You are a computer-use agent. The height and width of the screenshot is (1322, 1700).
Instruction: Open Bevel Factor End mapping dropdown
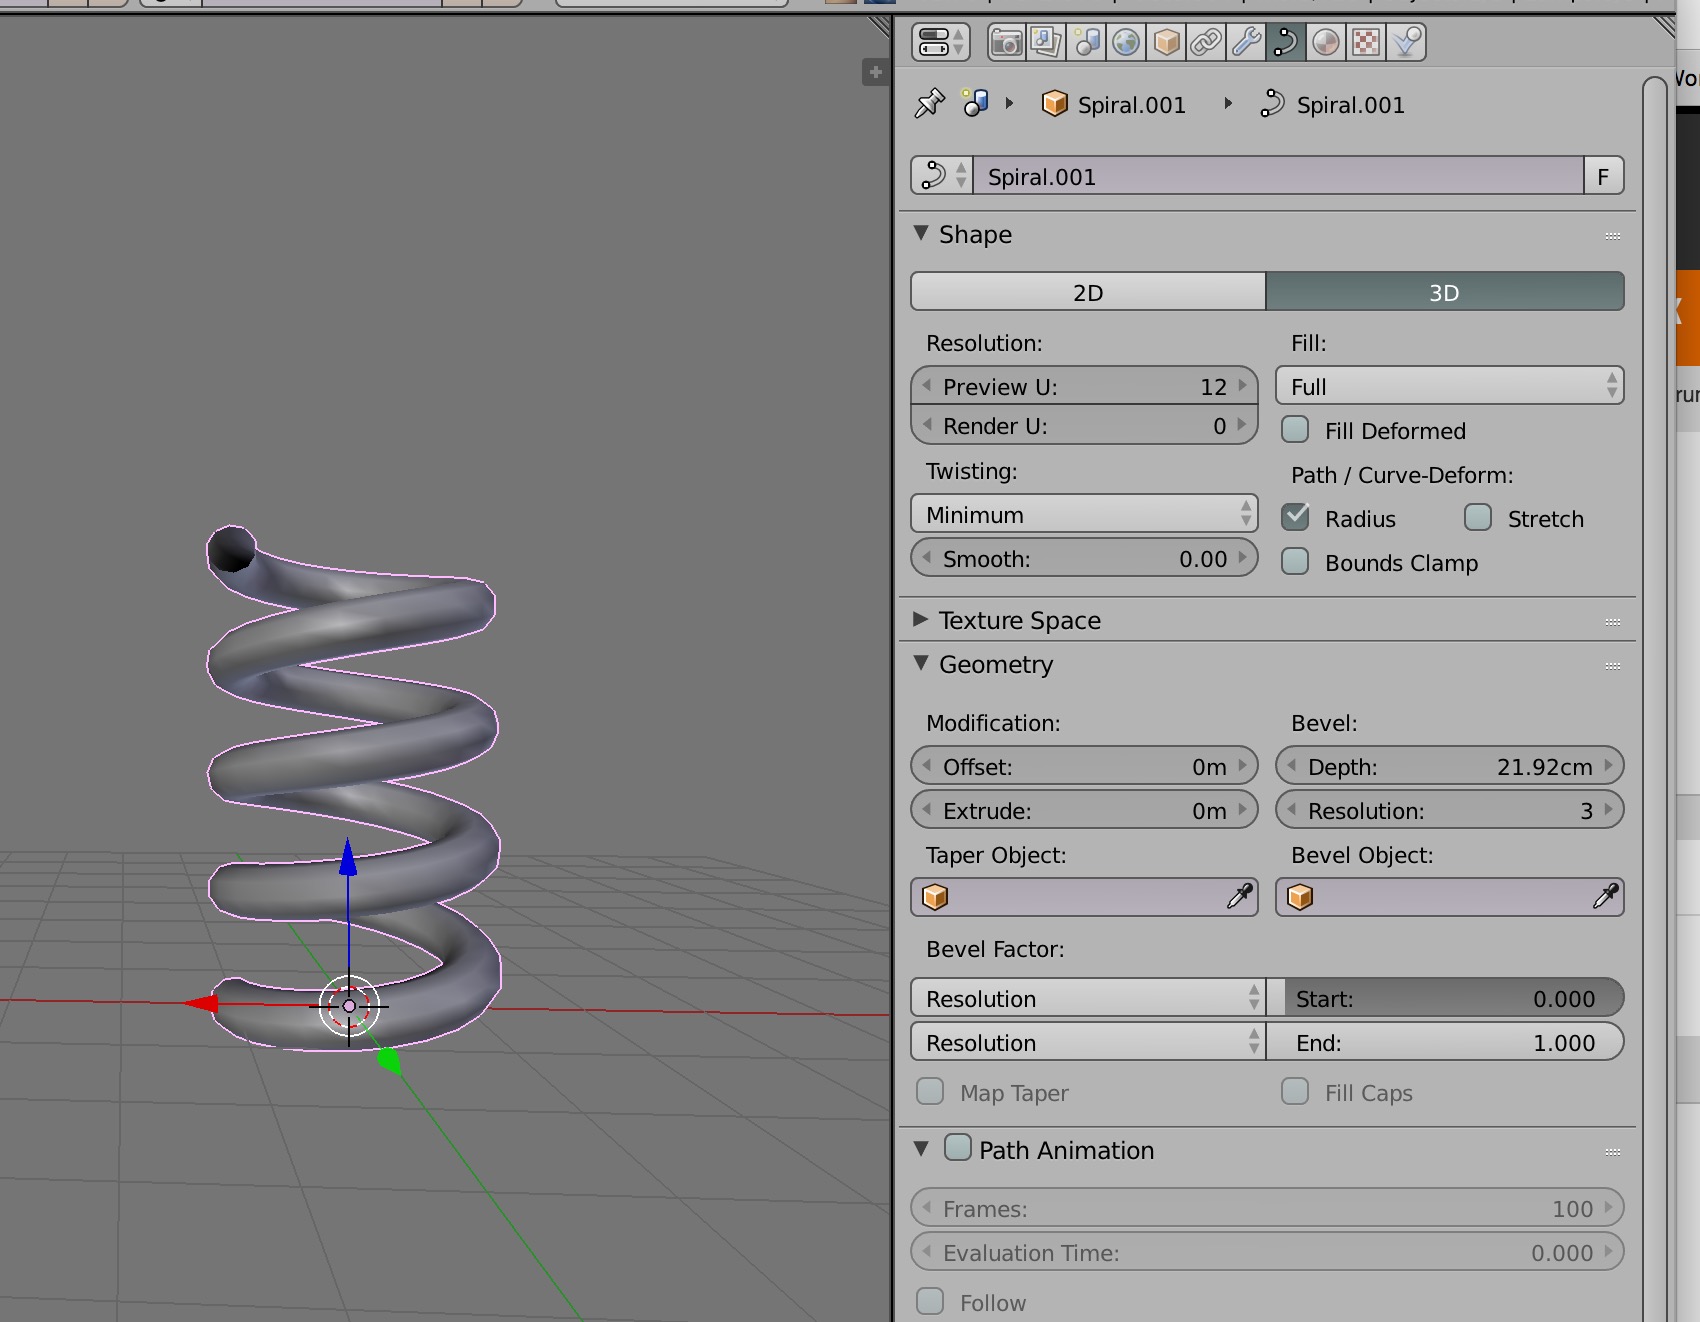click(x=1088, y=1042)
